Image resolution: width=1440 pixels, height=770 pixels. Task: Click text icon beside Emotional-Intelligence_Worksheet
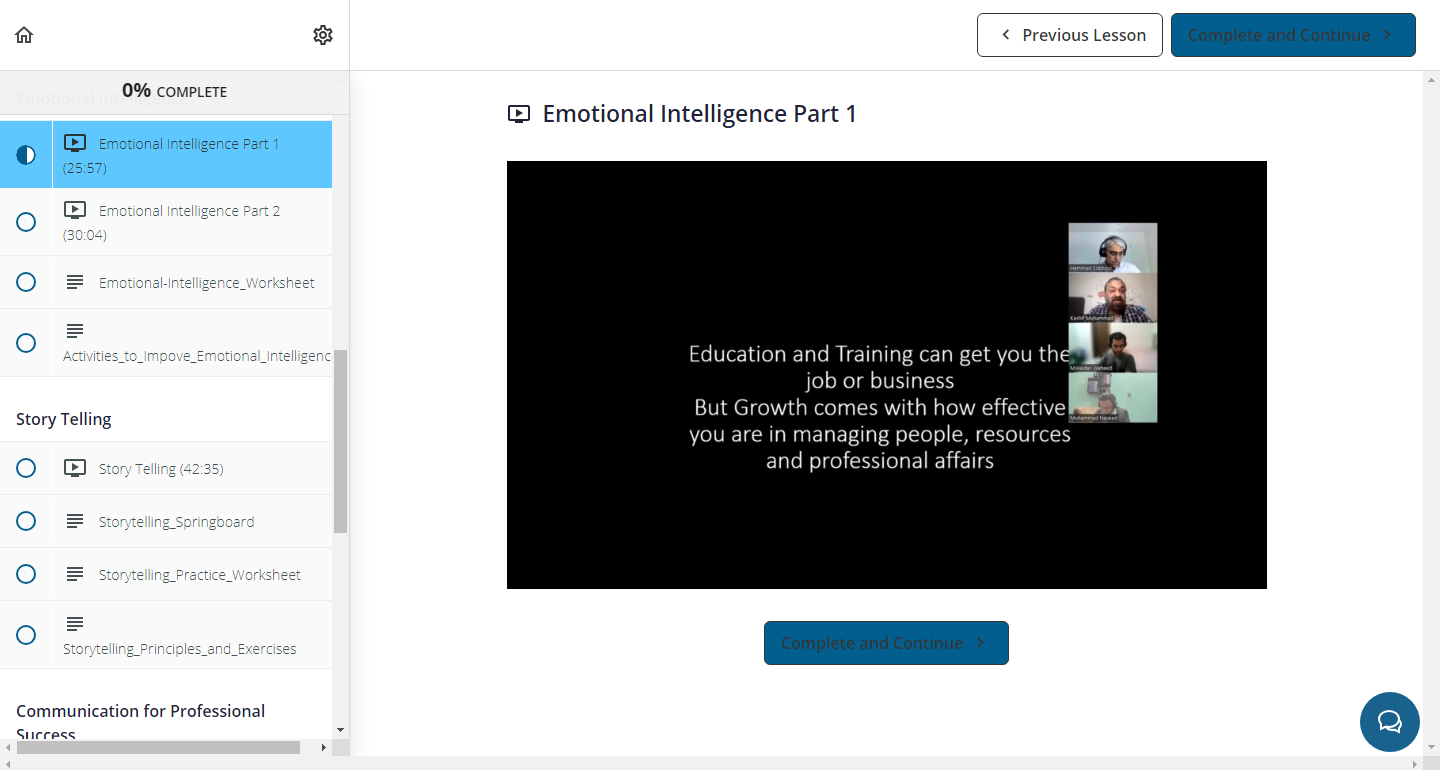coord(75,282)
